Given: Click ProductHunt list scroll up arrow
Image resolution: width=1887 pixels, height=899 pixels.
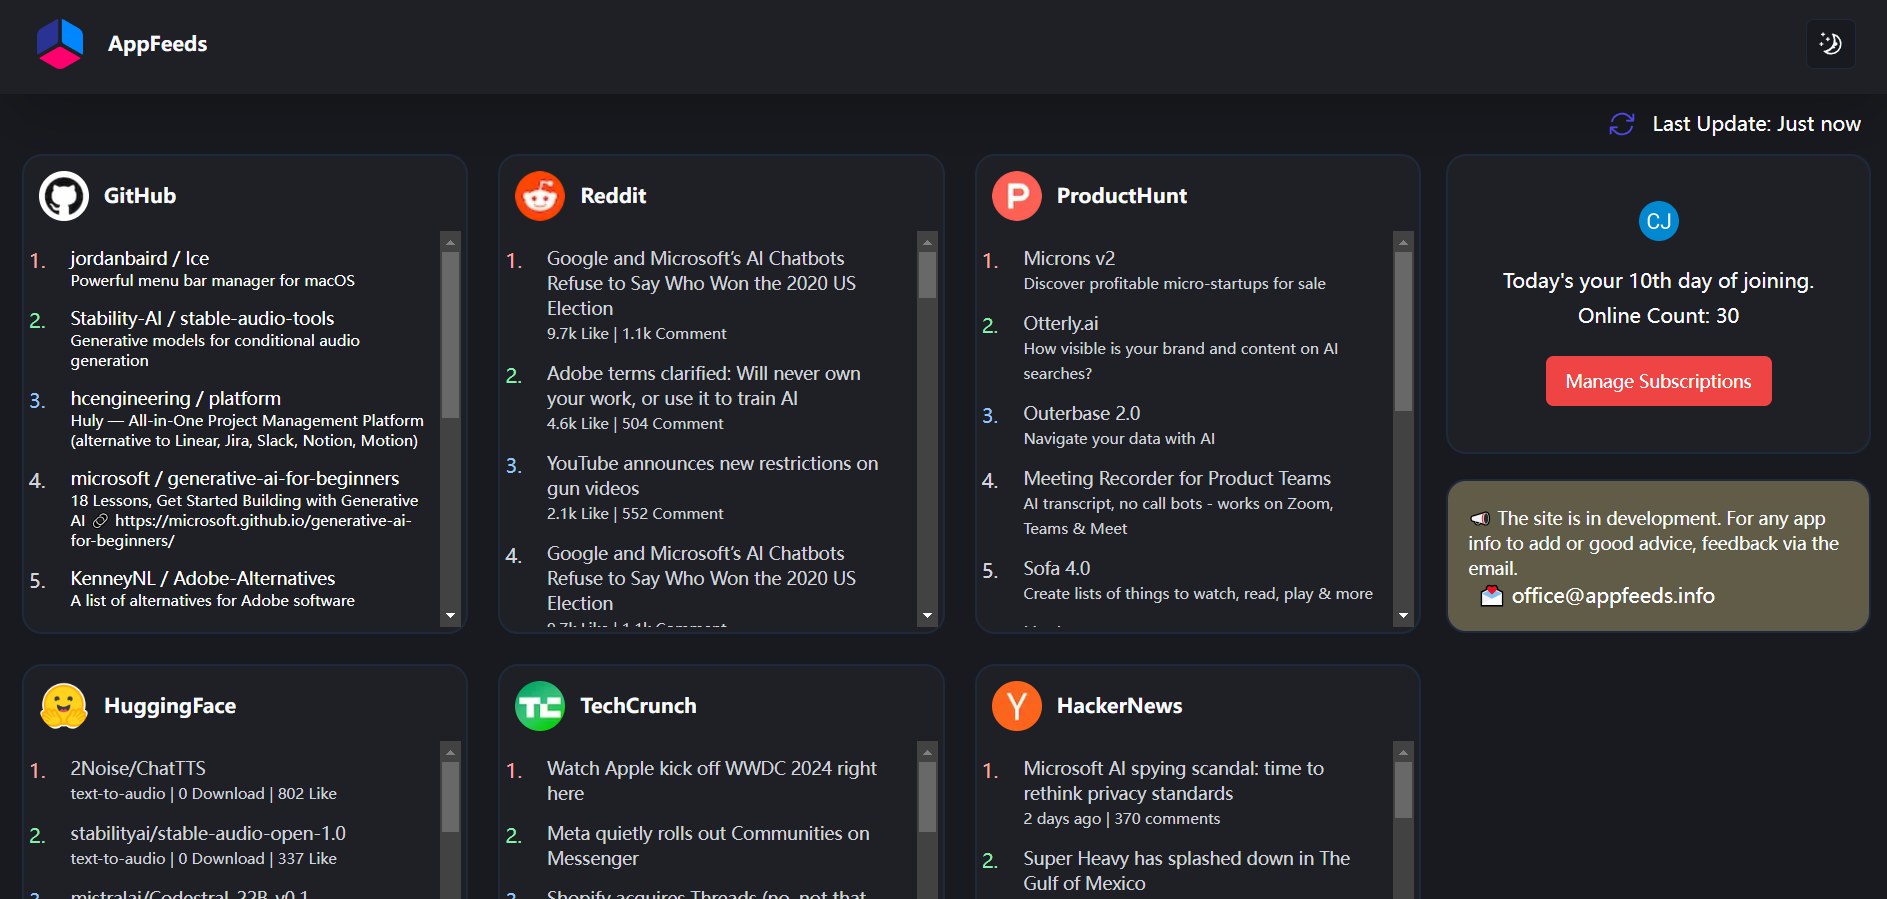Looking at the screenshot, I should pos(1403,242).
